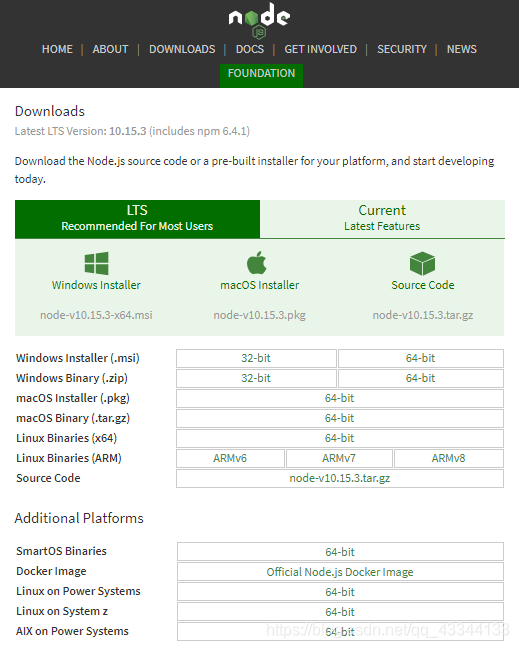Image resolution: width=519 pixels, height=648 pixels.
Task: Click the Node.js logo
Action: pyautogui.click(x=259, y=20)
